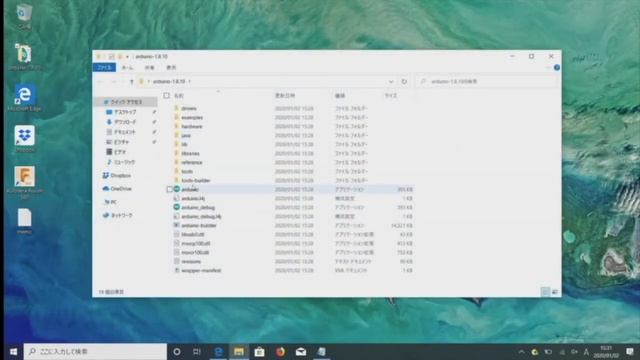Select ダウンロード in the navigation pane

tap(125, 122)
